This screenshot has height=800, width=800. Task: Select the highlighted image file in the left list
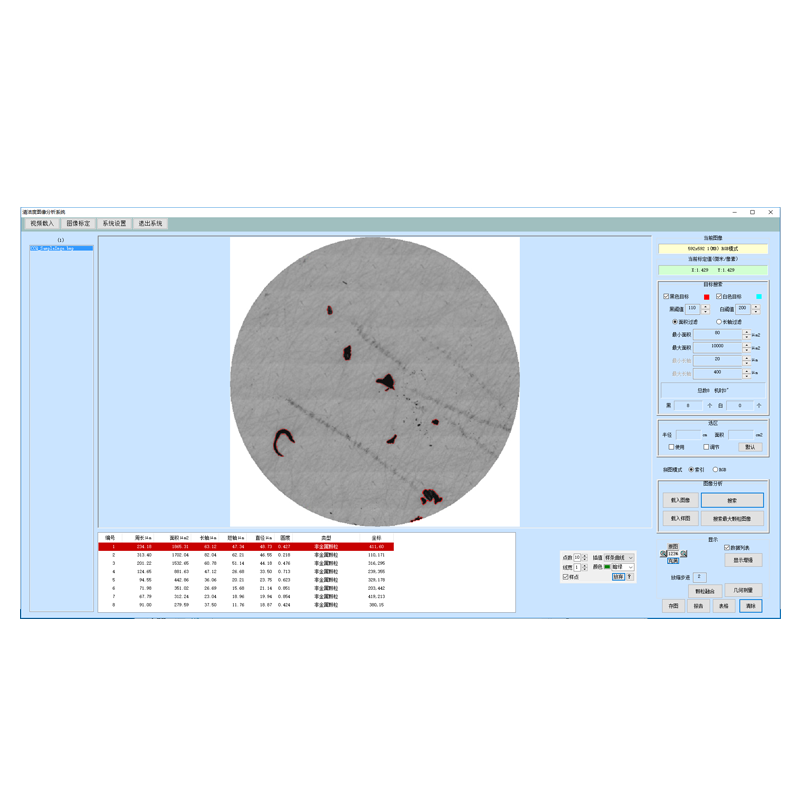61,248
